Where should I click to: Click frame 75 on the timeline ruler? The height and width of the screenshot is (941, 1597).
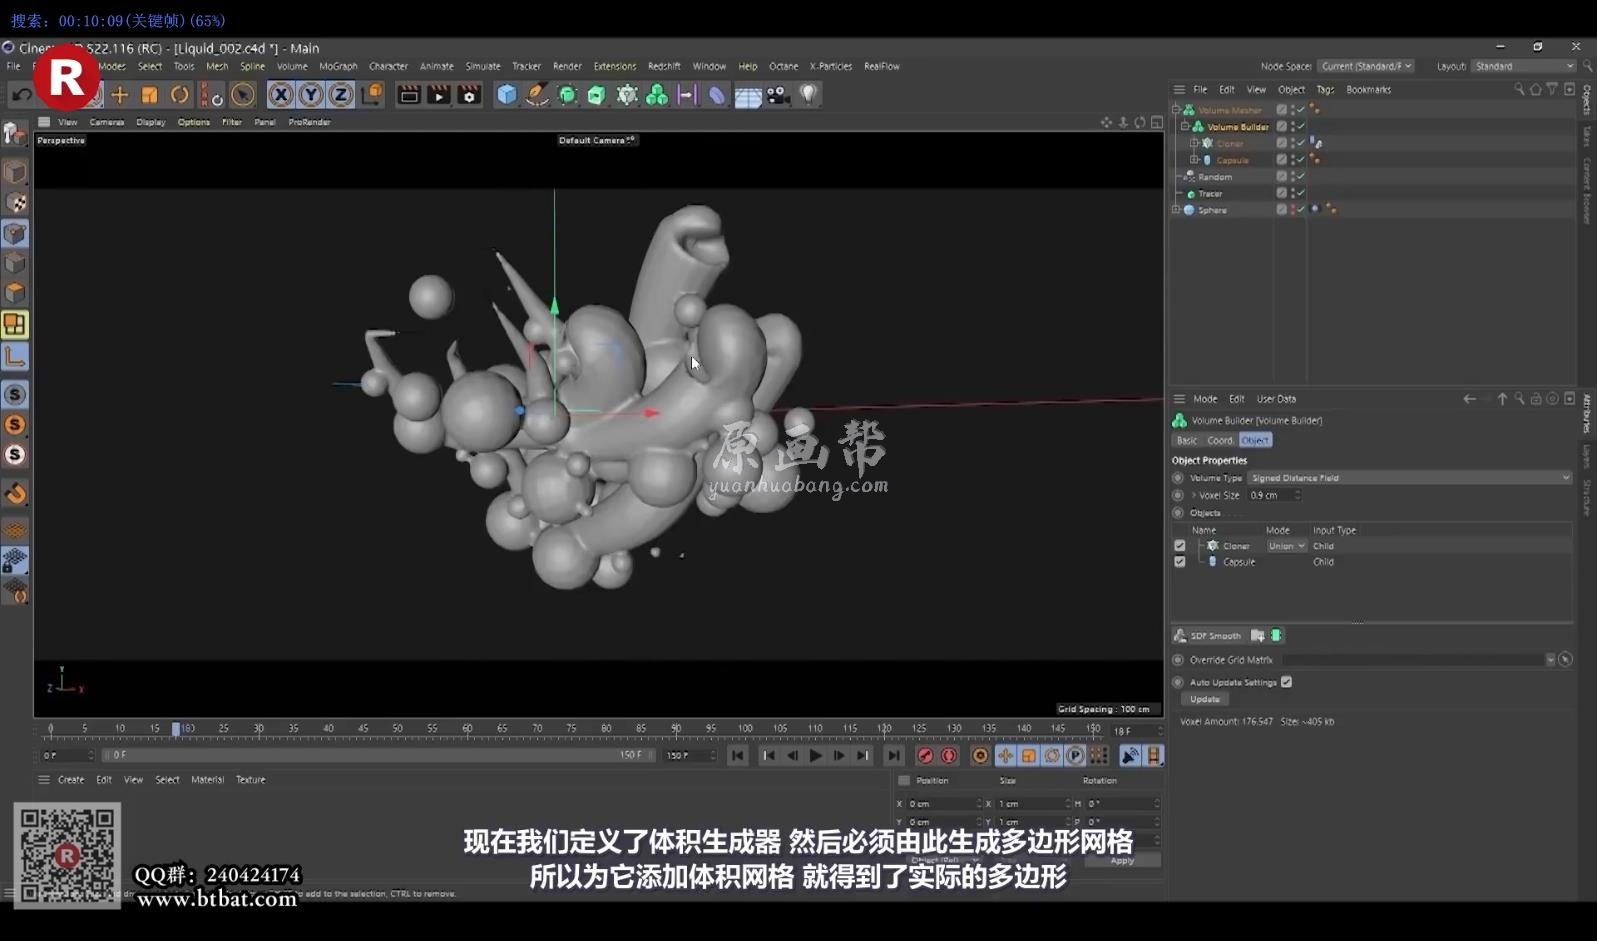[x=571, y=729]
